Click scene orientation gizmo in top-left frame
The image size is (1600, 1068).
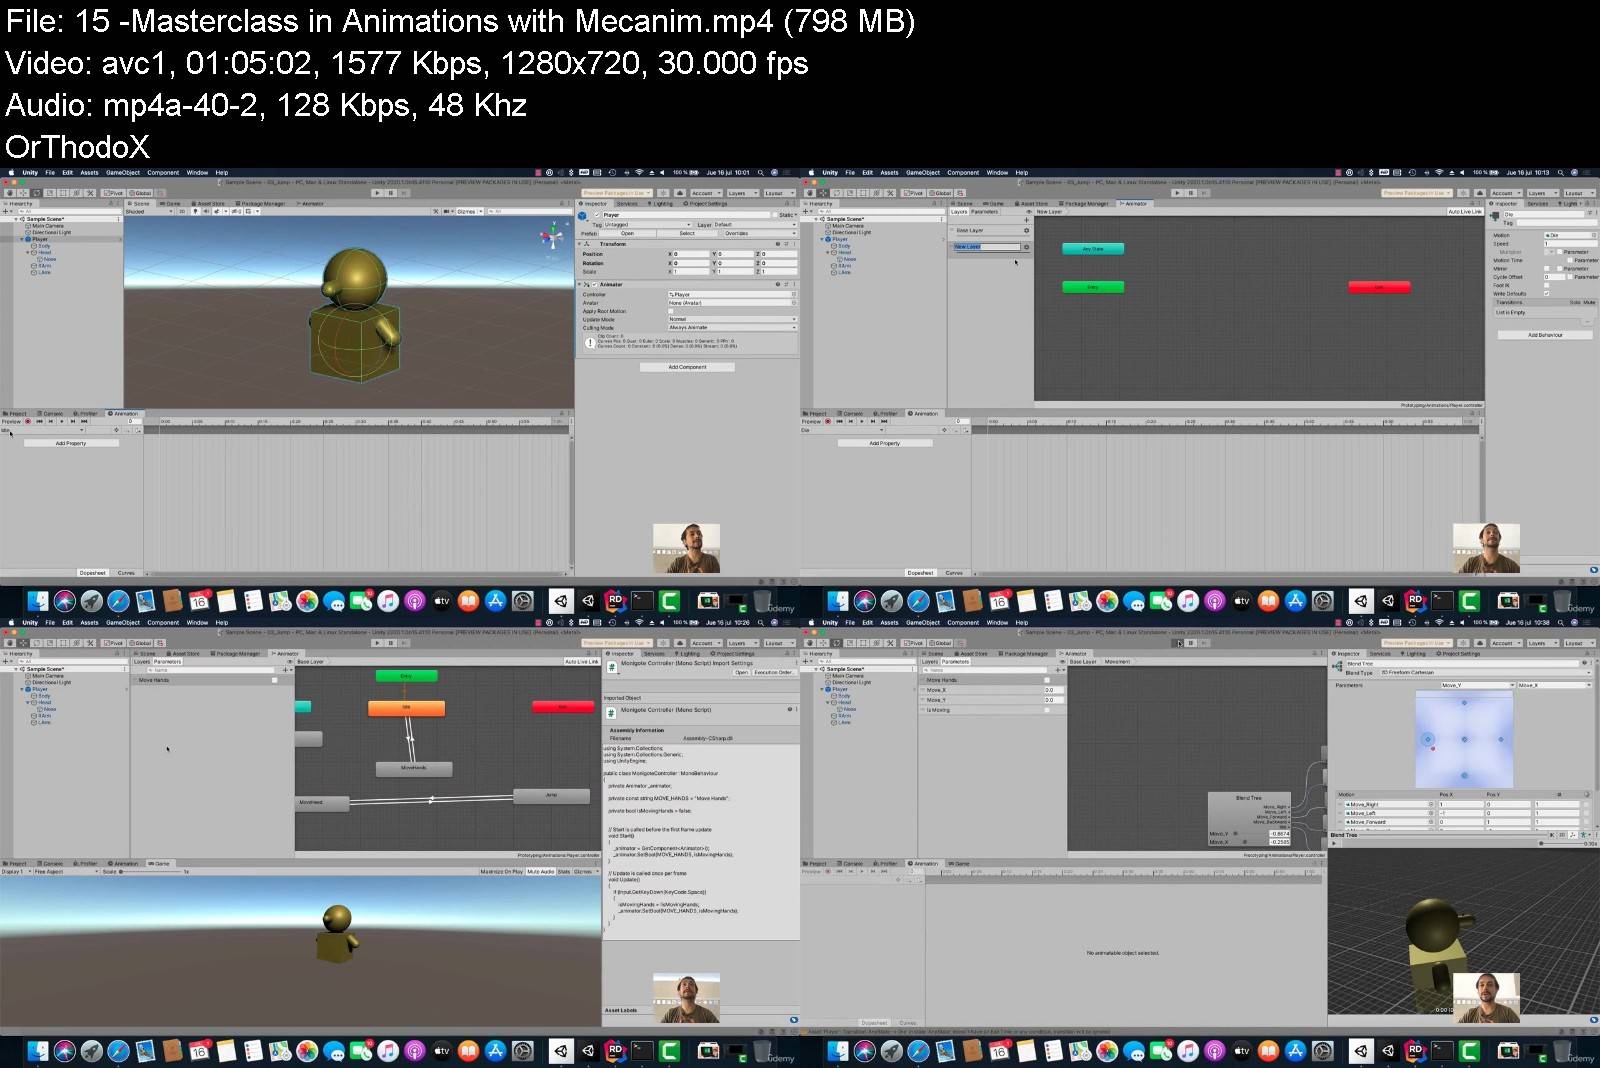click(x=552, y=238)
